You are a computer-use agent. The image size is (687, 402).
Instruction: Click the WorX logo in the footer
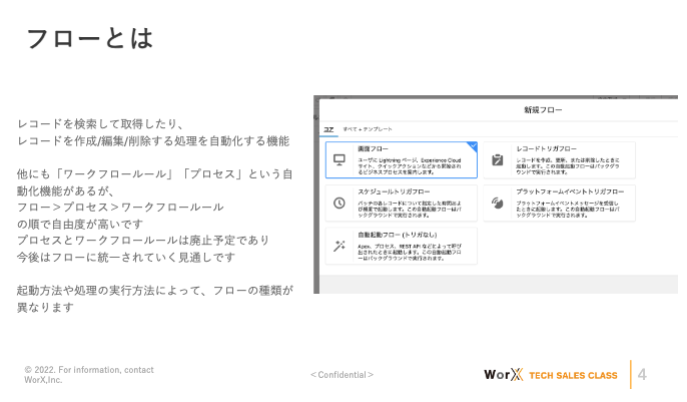[503, 375]
